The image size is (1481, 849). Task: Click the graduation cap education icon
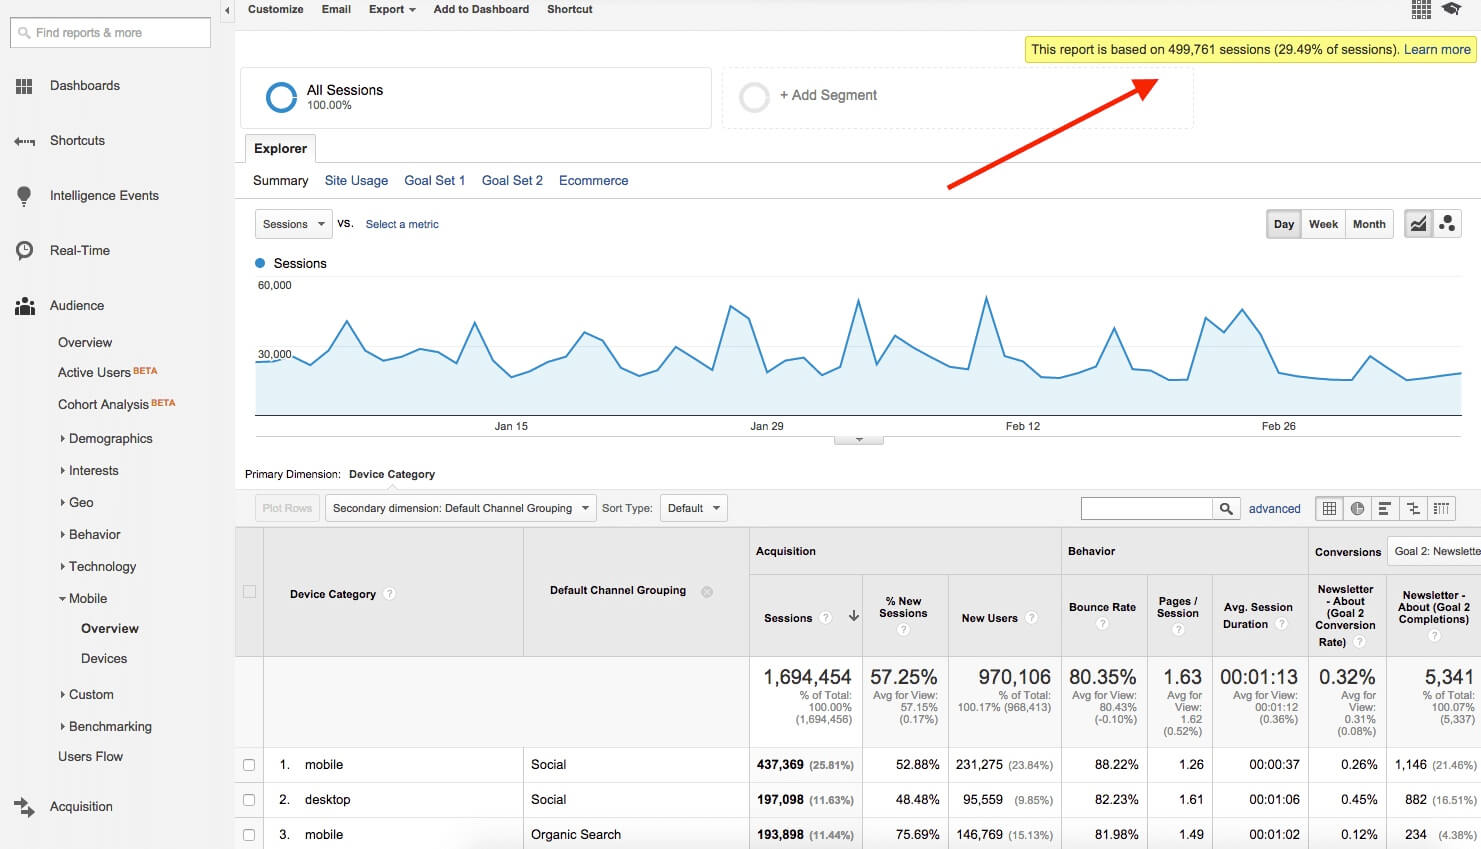[x=1451, y=10]
